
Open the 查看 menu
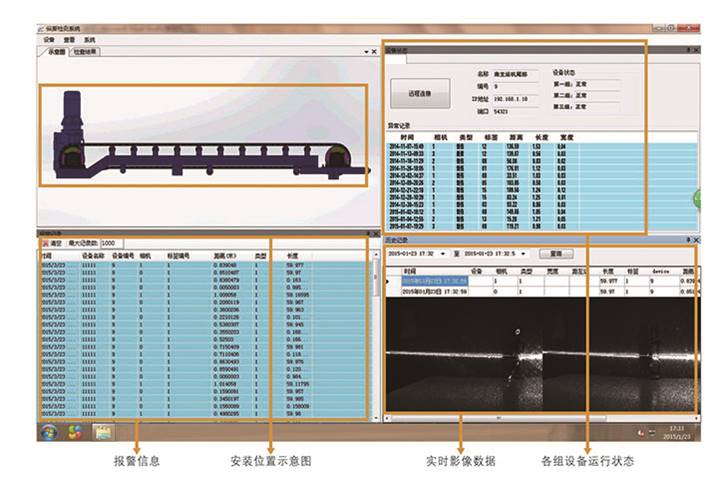70,39
